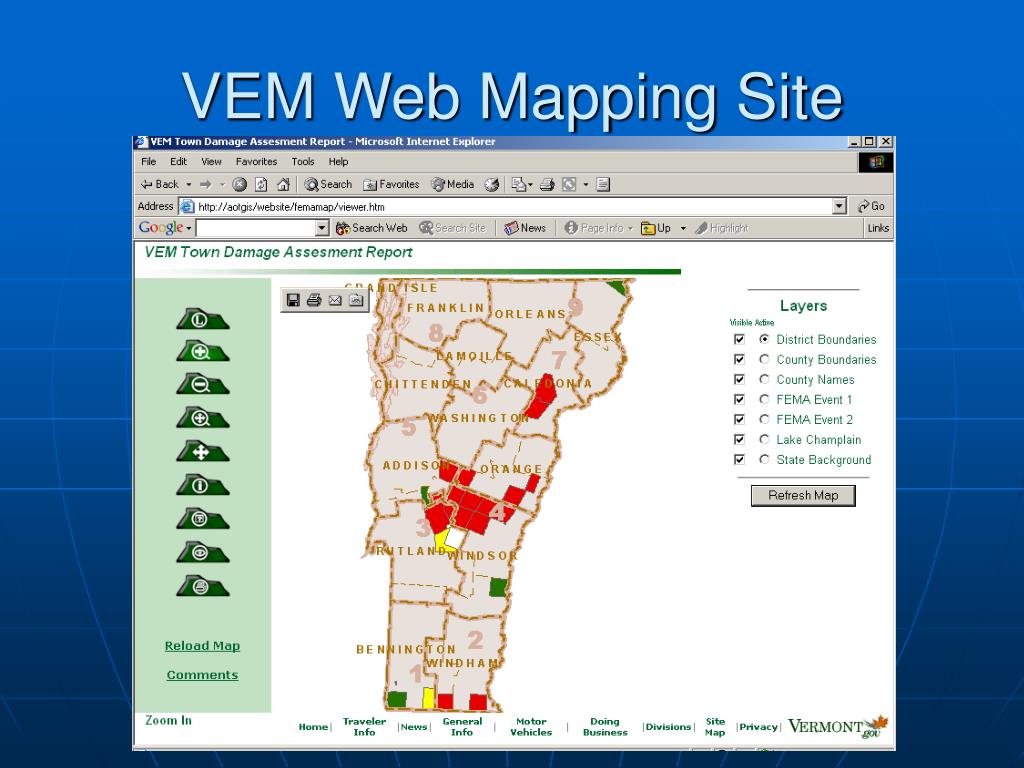Click the browser Forward arrow
This screenshot has height=768, width=1024.
coord(206,185)
